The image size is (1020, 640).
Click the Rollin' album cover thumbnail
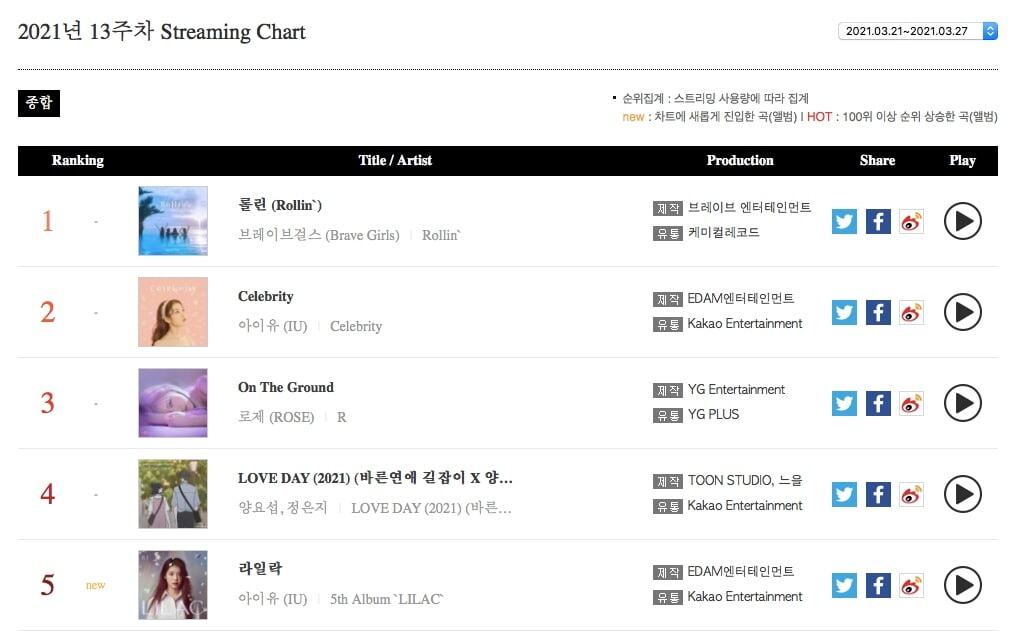pyautogui.click(x=173, y=221)
